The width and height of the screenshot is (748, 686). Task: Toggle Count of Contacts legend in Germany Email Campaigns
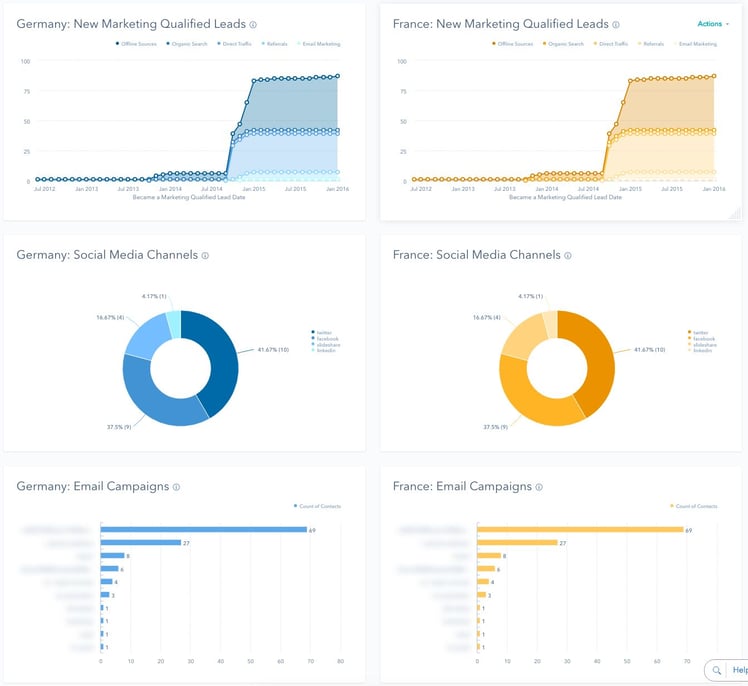point(317,507)
